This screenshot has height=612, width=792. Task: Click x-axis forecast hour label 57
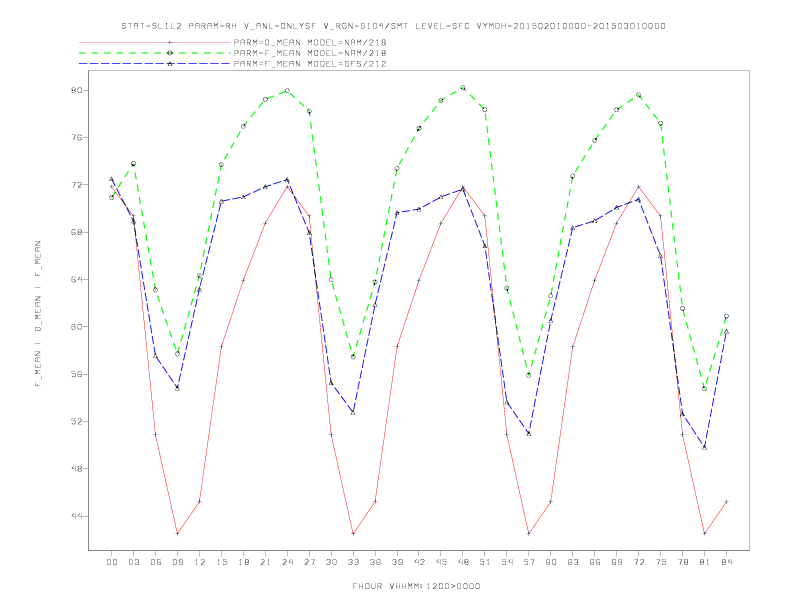[x=529, y=562]
